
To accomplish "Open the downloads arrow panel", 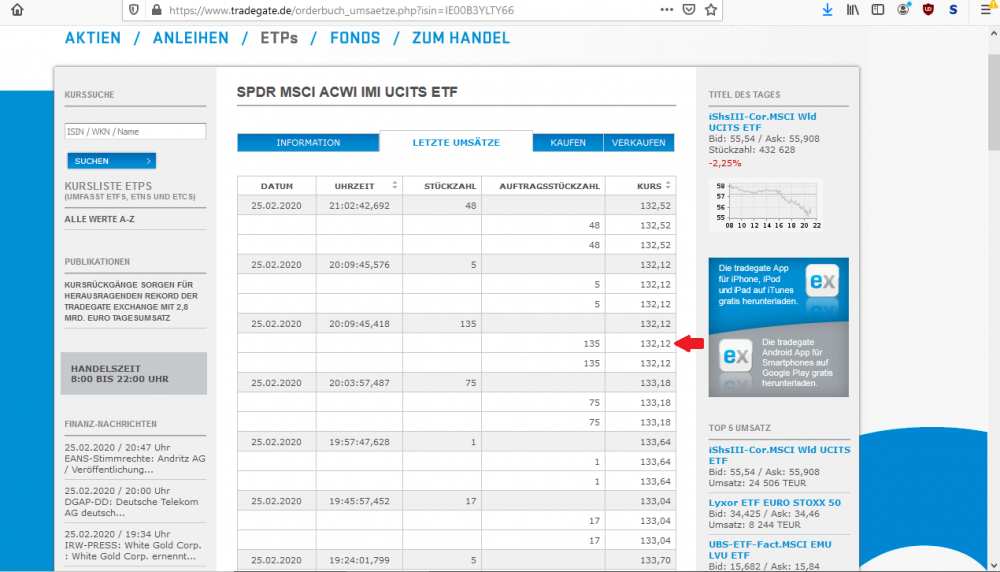I will click(x=827, y=10).
